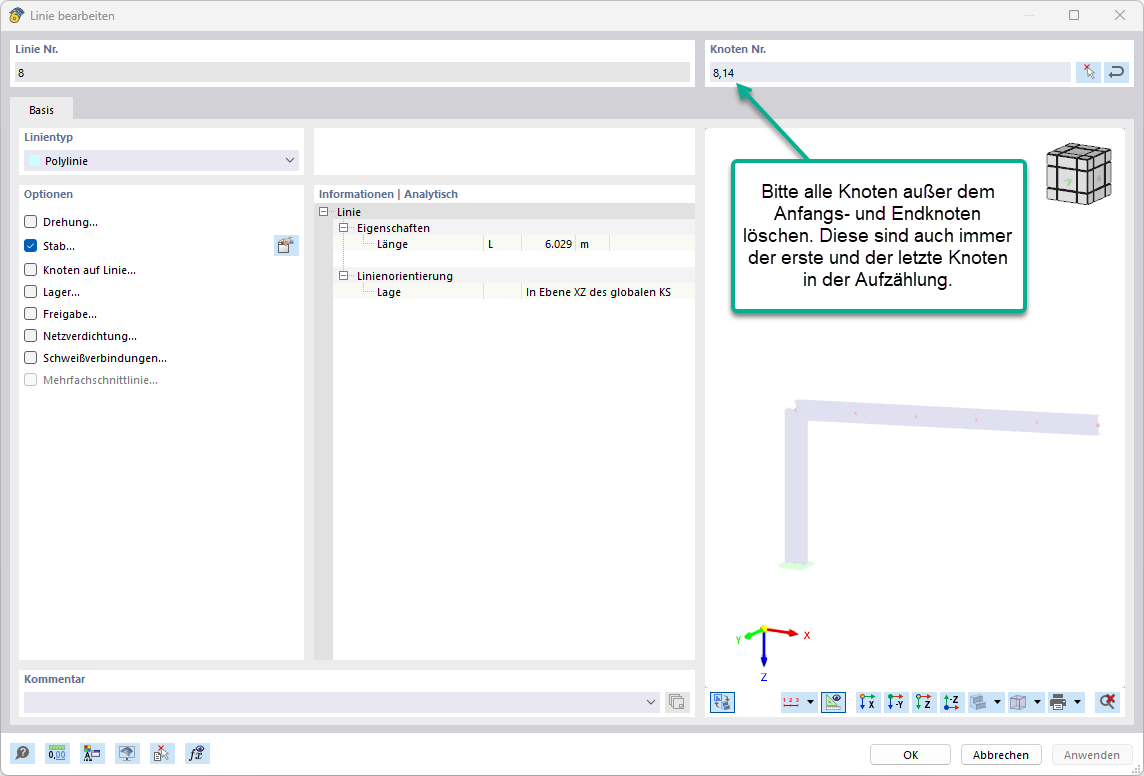Apply changes with the Anwenden button

[1092, 754]
